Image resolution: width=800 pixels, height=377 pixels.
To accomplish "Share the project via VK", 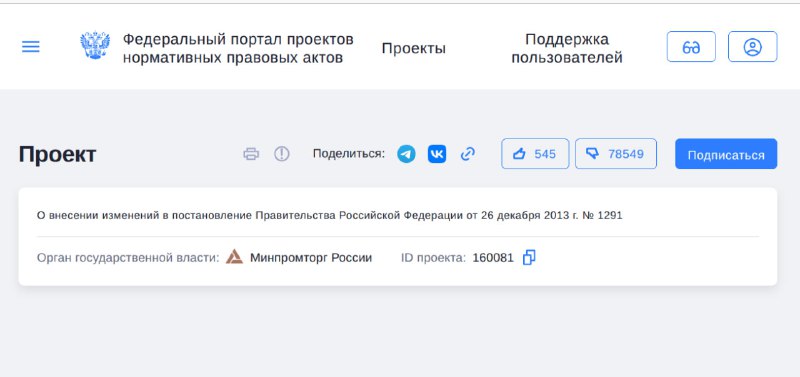I will click(x=437, y=154).
